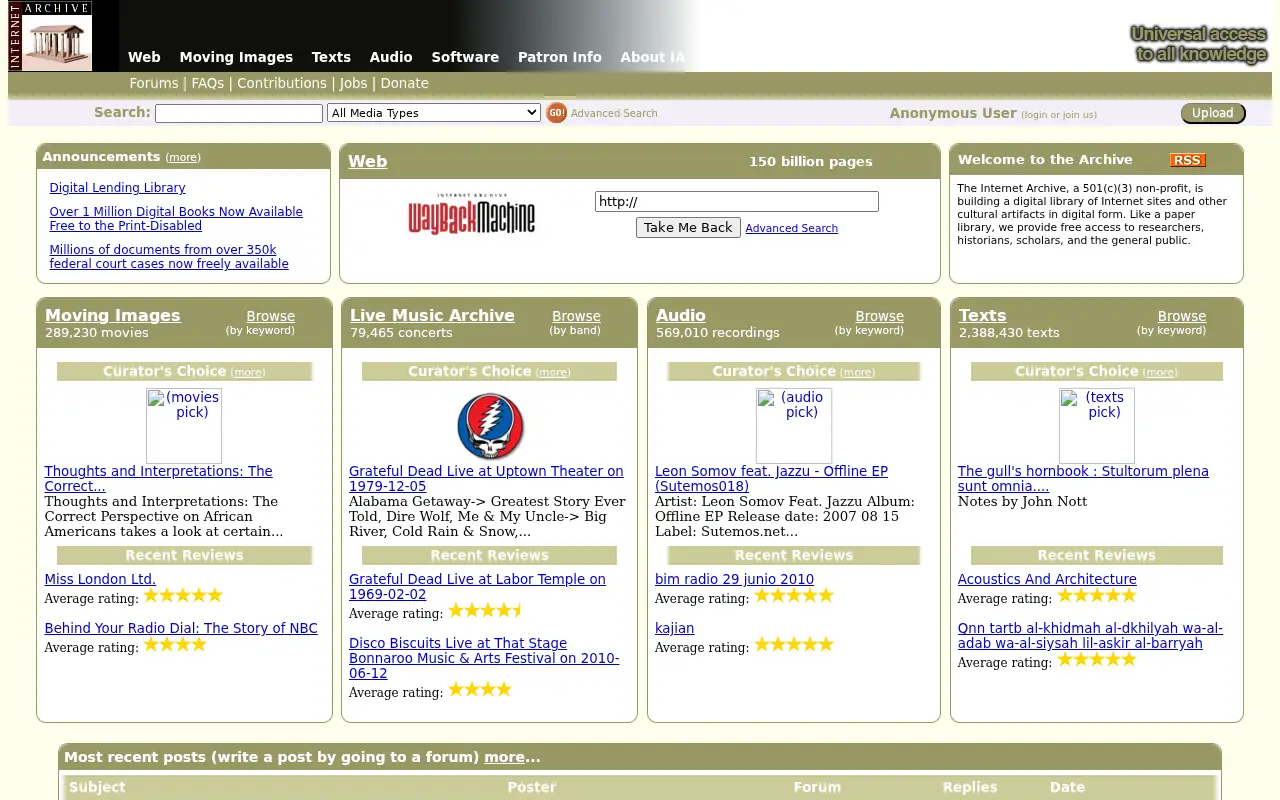Select the Software tab
The image size is (1280, 800).
tap(465, 57)
